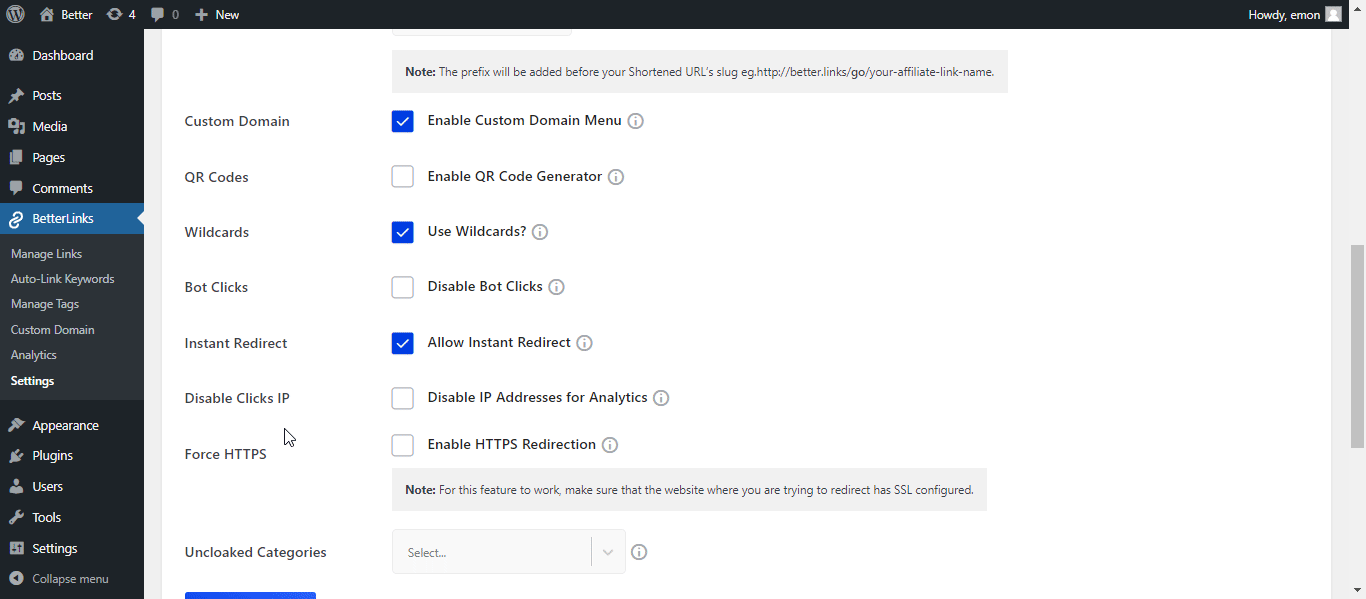Open the WordPress logo menu
Viewport: 1366px width, 599px height.
tap(15, 14)
